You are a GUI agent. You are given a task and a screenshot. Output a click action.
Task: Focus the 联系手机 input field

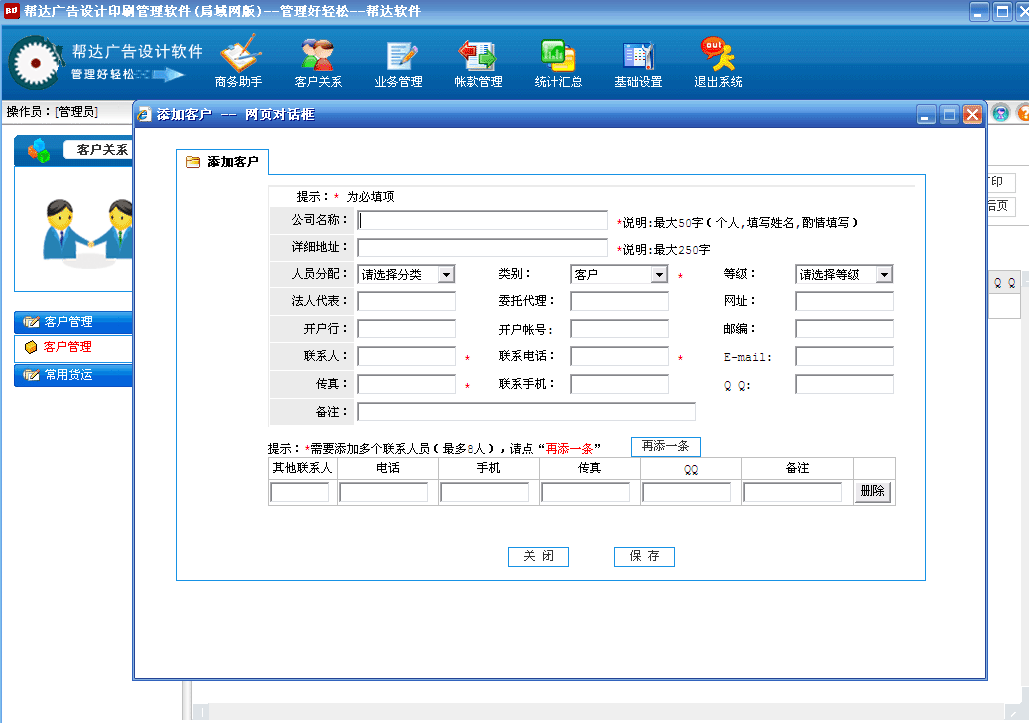click(x=620, y=384)
